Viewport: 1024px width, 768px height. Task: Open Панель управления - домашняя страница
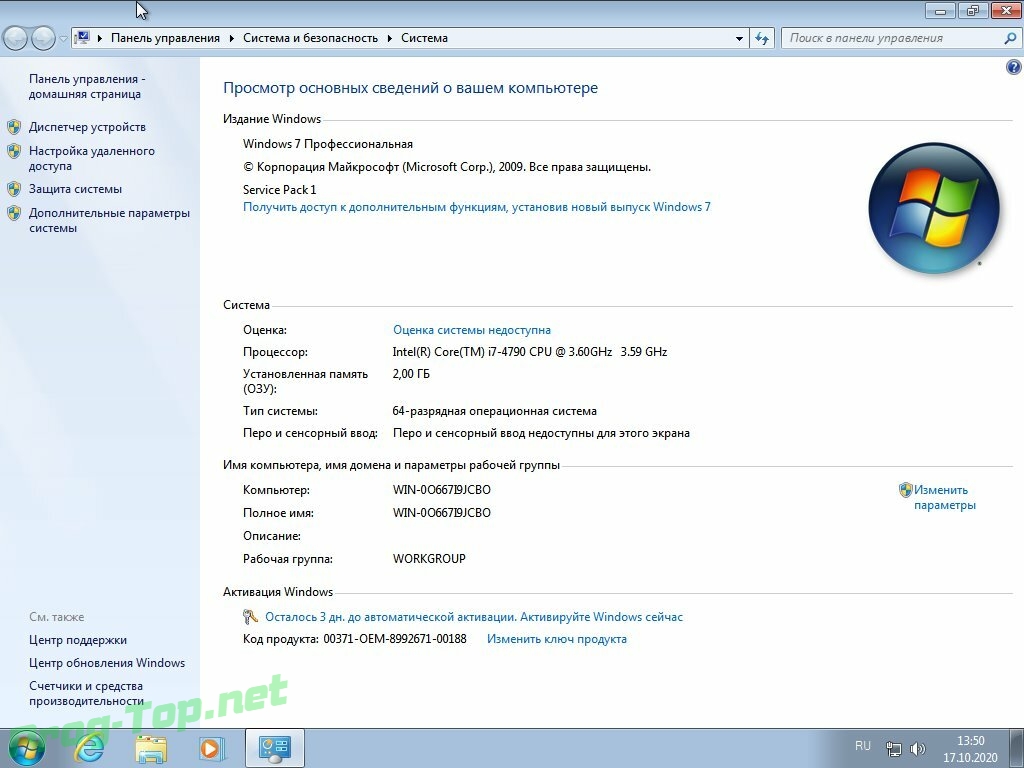click(x=85, y=86)
